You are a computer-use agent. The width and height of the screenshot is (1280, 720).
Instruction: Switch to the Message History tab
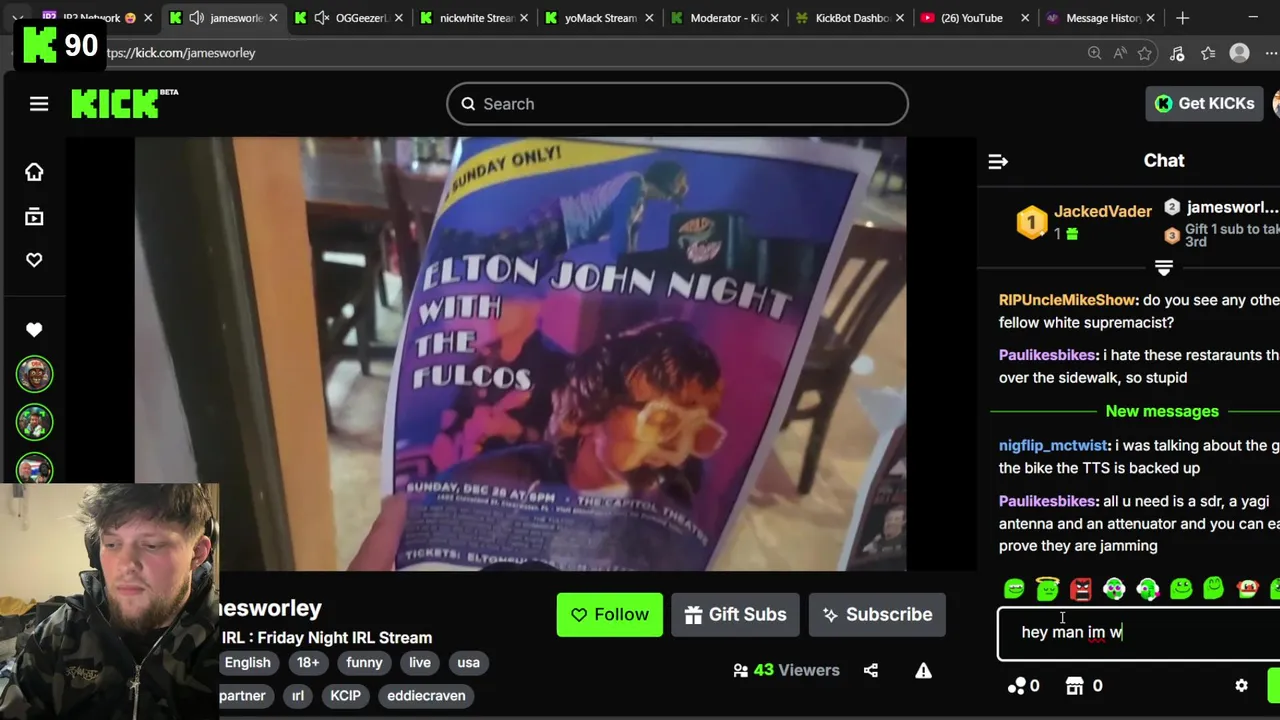click(x=1100, y=18)
